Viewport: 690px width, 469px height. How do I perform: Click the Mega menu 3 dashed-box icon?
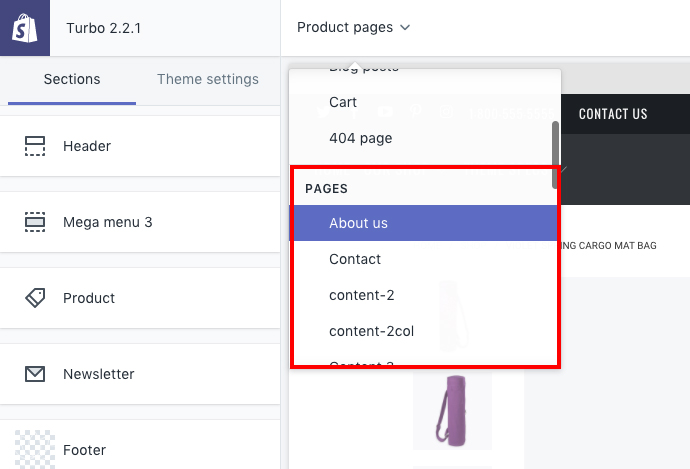coord(35,222)
